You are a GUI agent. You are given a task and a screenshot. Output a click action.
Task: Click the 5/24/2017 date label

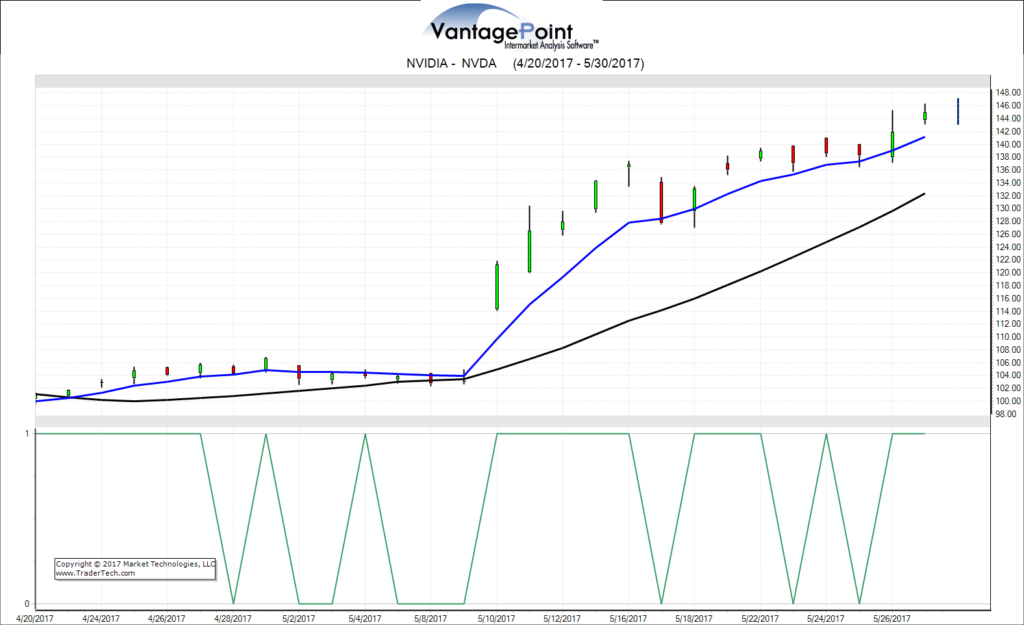[826, 618]
